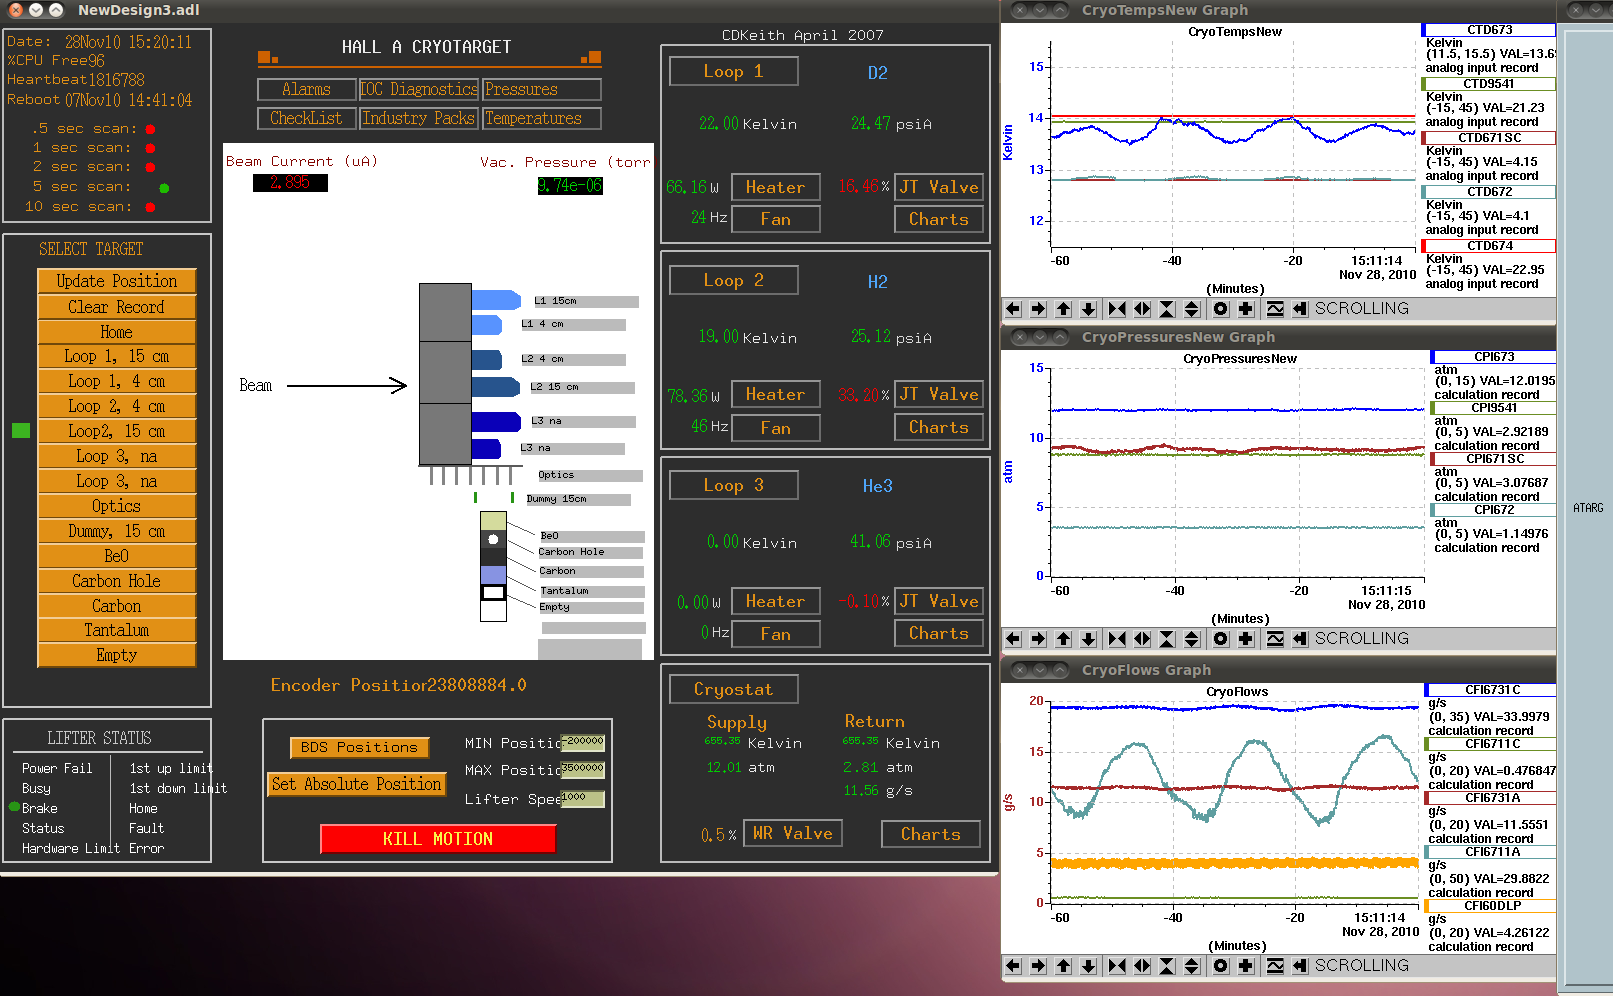Zoom out Y axis on CryoFlows graph
Viewport: 1613px width, 996px height.
(1192, 966)
